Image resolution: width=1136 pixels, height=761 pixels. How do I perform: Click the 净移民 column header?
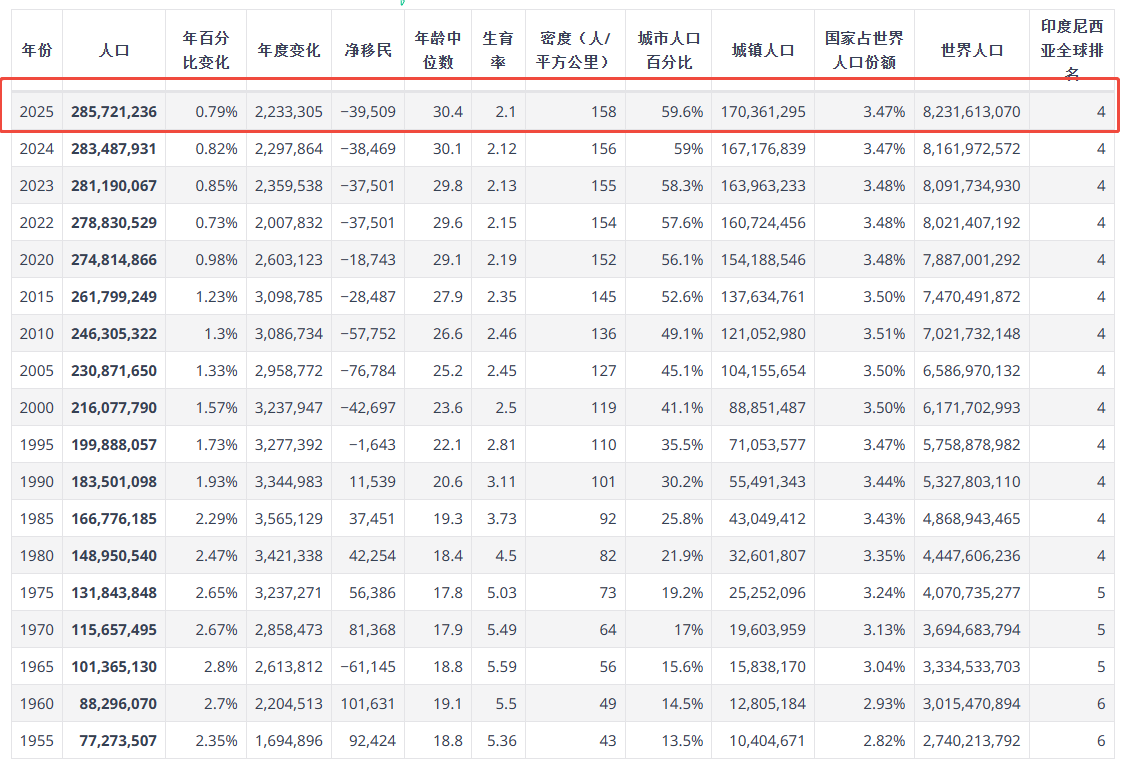368,50
